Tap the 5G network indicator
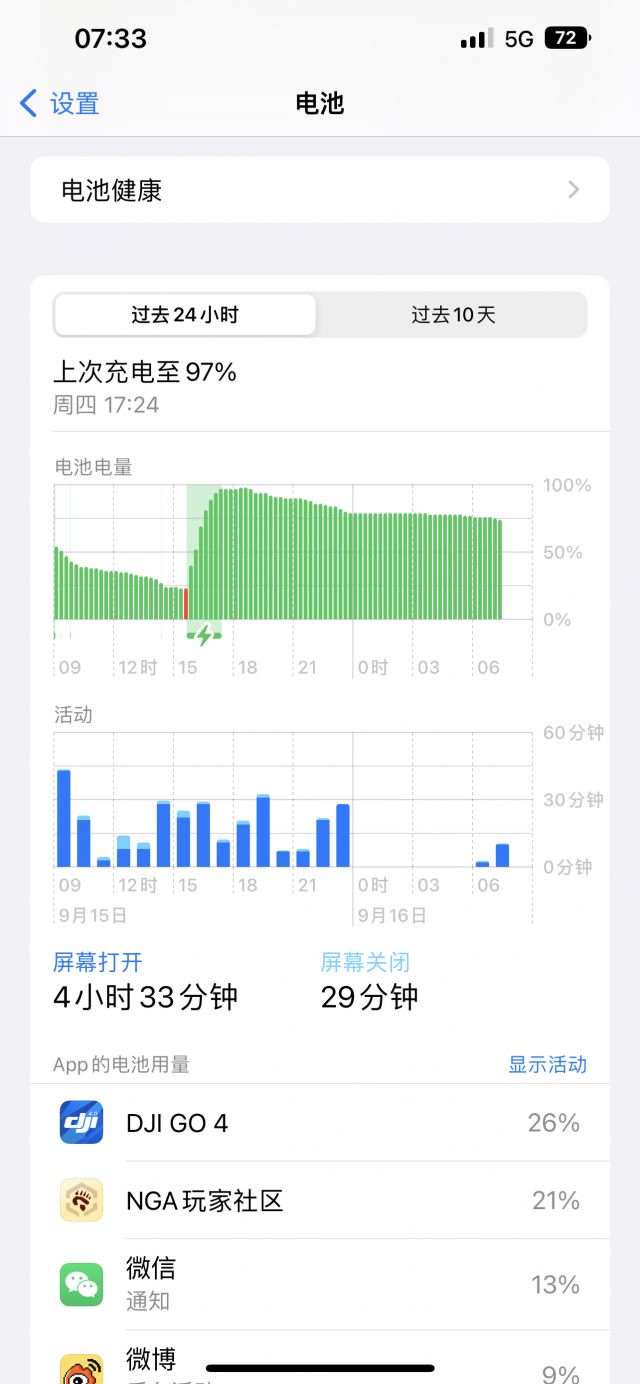Screen dimensions: 640x1384 [x=518, y=37]
